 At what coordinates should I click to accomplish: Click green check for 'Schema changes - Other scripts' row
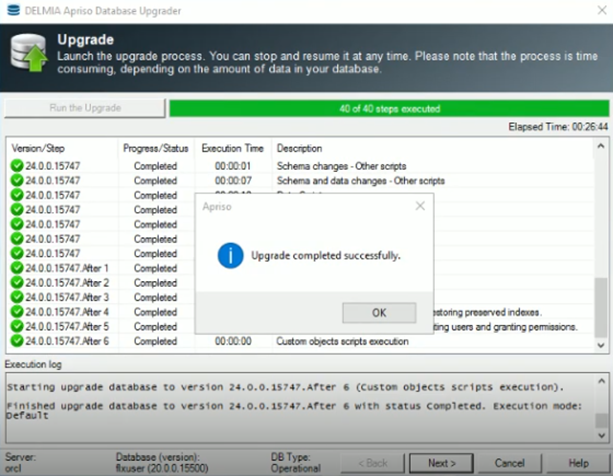17,166
